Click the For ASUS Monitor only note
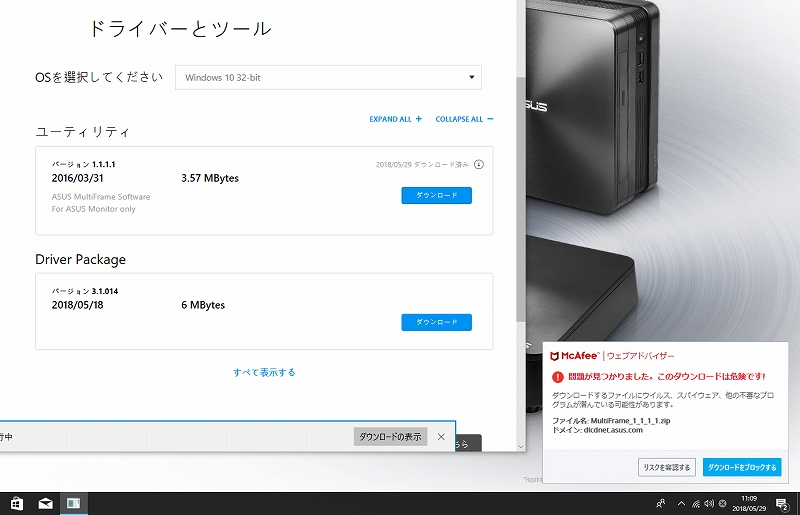 pos(94,209)
